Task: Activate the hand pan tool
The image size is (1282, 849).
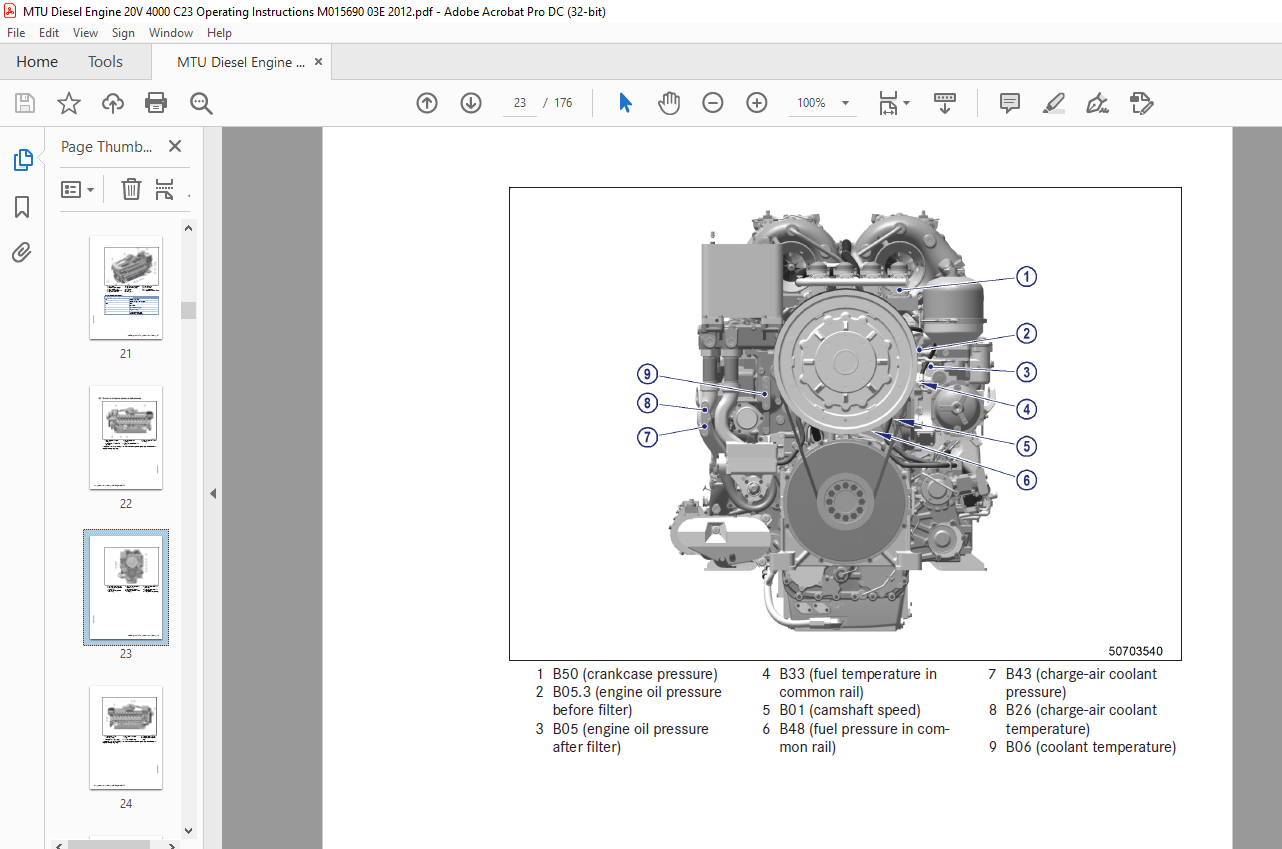Action: coord(669,103)
